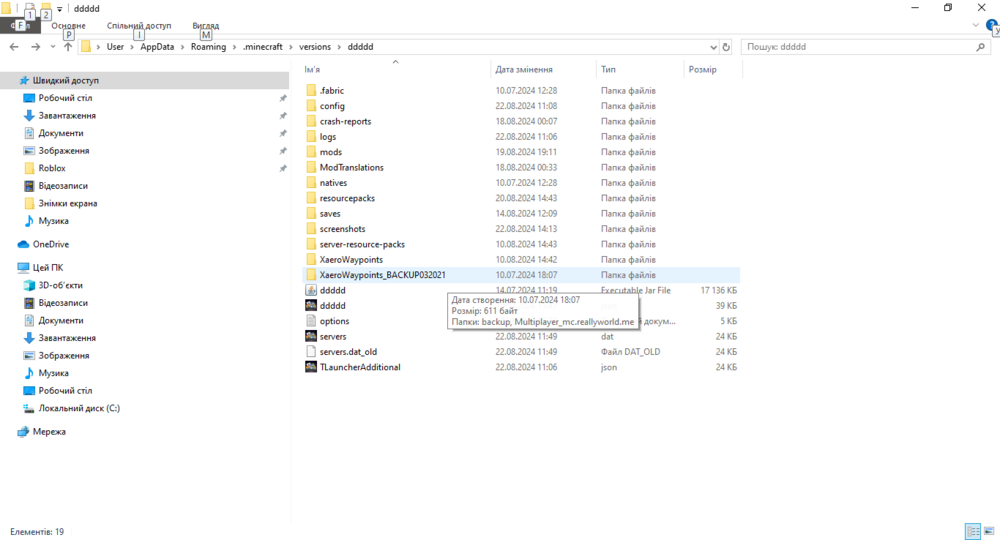Expand the ribbon with the chevron
Image resolution: width=1000 pixels, height=540 pixels.
coord(975,26)
